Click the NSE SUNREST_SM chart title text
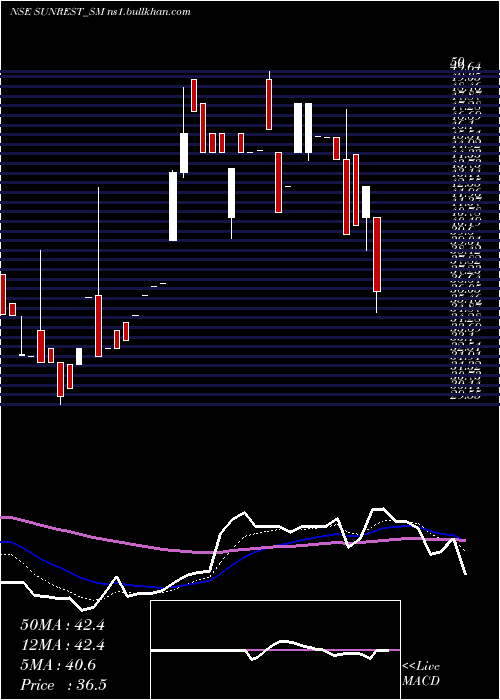Image resolution: width=500 pixels, height=700 pixels. [100, 12]
